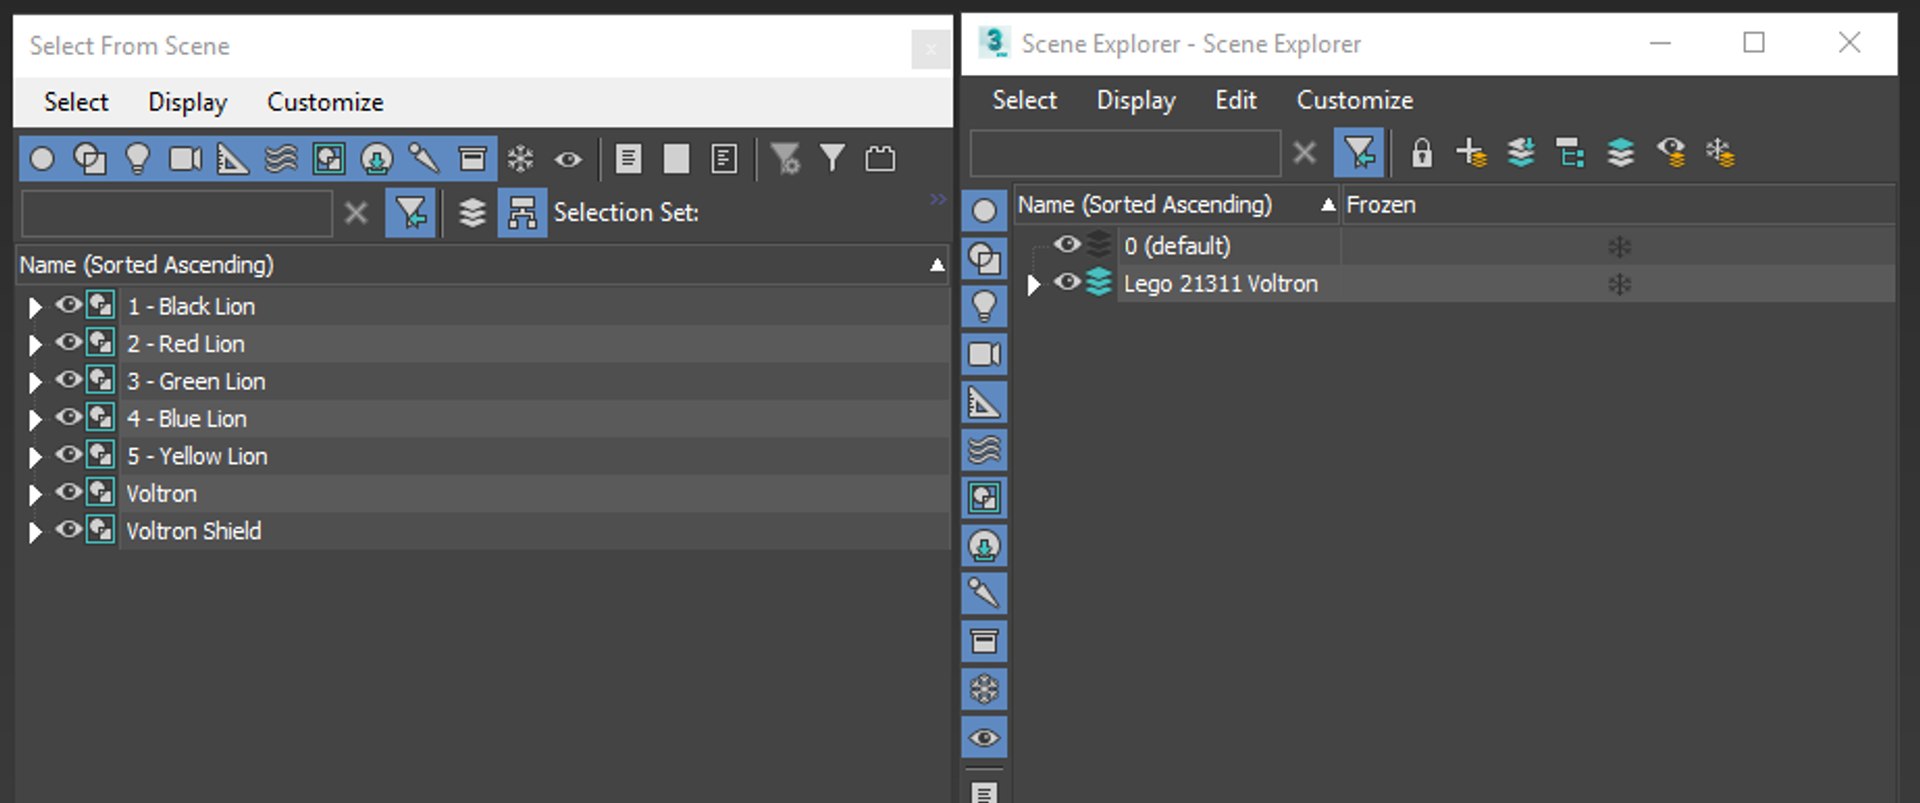Expand the Lego 21311 Voltron layer
This screenshot has height=803, width=1920.
[x=1034, y=285]
